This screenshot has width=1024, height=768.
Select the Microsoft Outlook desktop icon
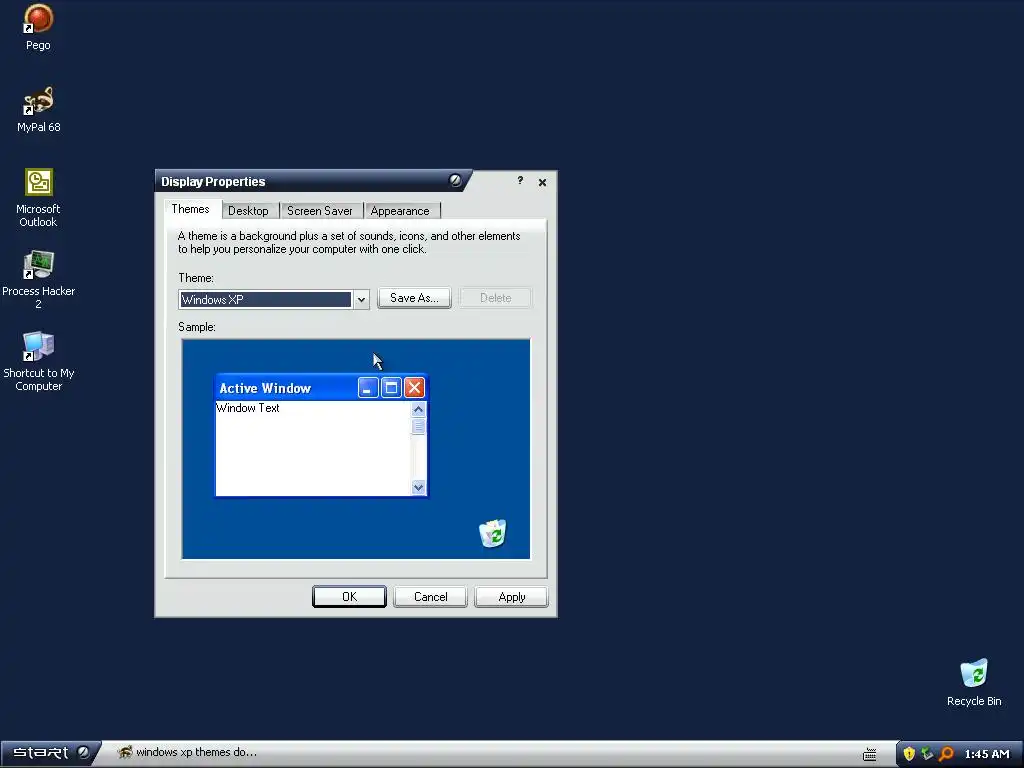(38, 198)
